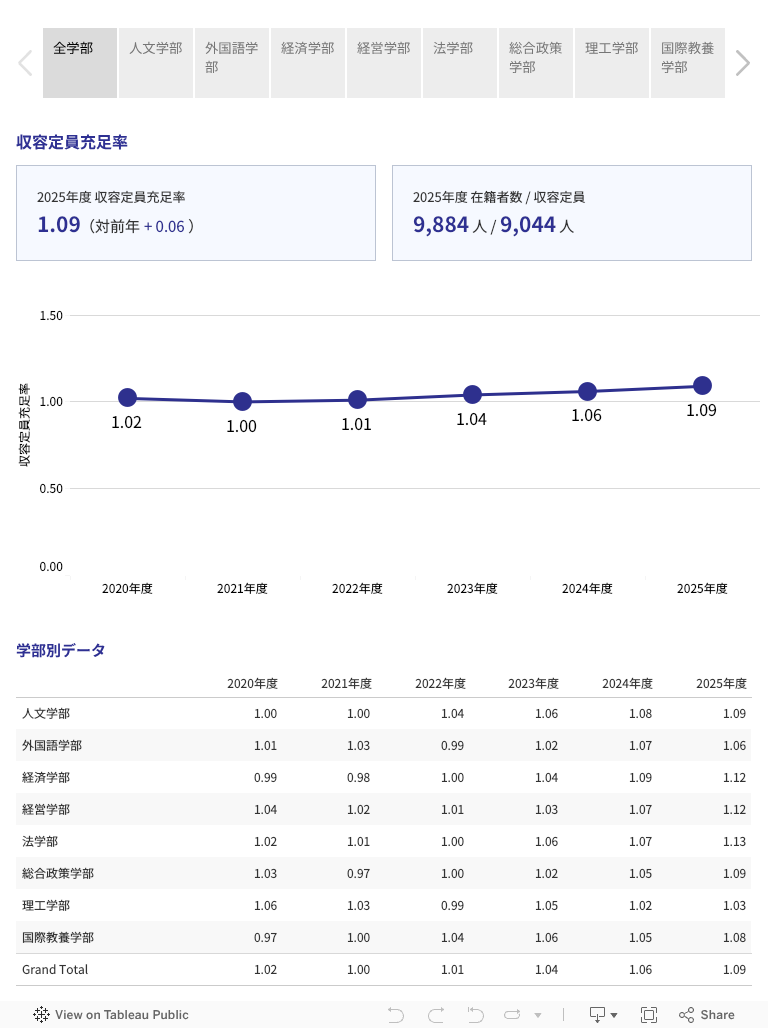Open View on Tableau Public link
This screenshot has height=1028, width=768.
pyautogui.click(x=121, y=1015)
